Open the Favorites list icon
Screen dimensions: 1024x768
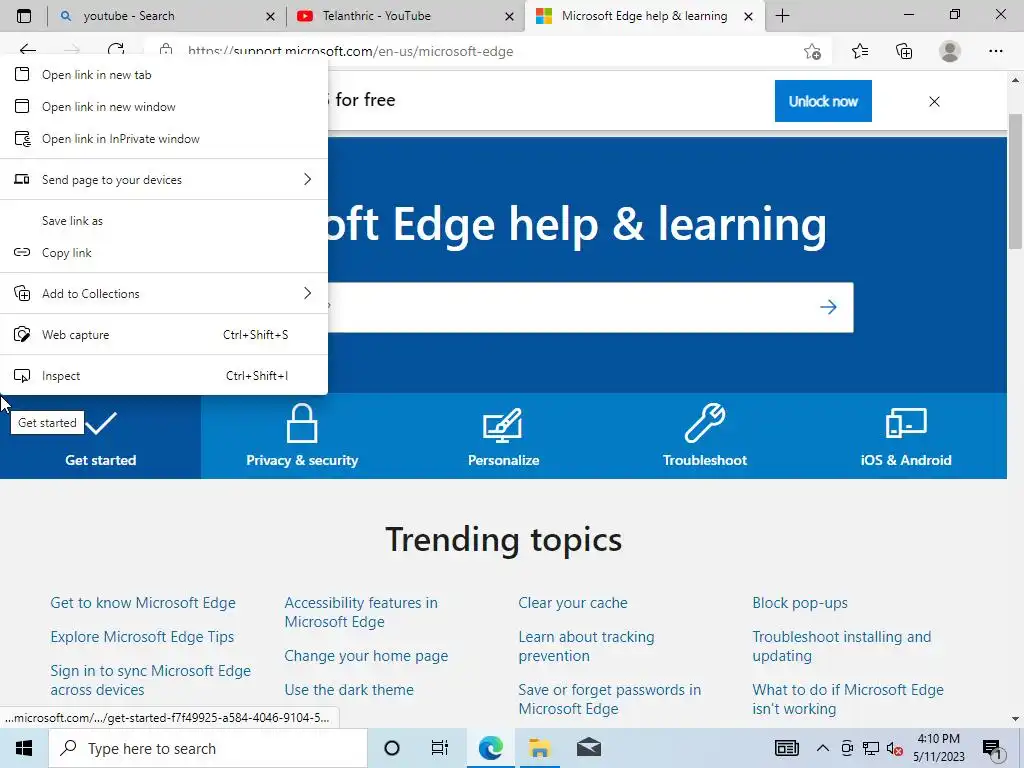[860, 51]
